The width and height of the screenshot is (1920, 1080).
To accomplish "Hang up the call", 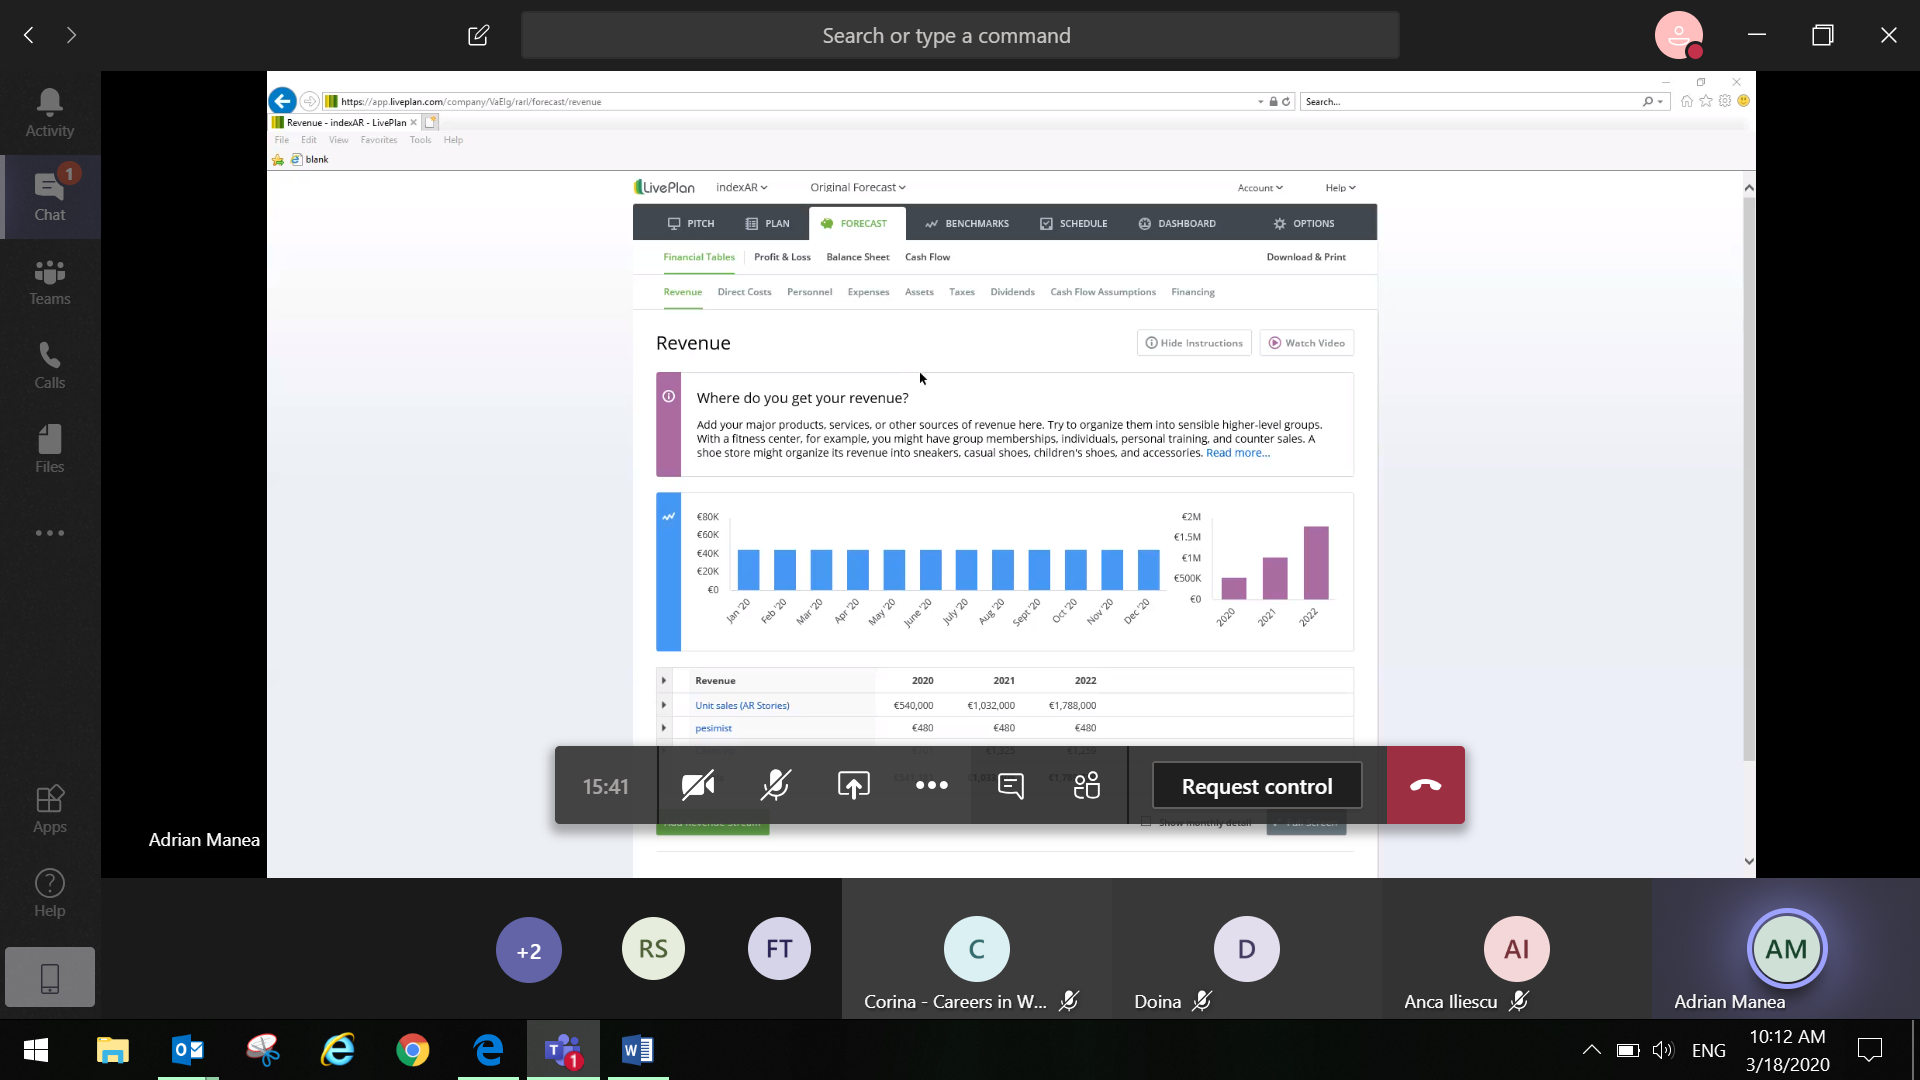I will click(1425, 786).
